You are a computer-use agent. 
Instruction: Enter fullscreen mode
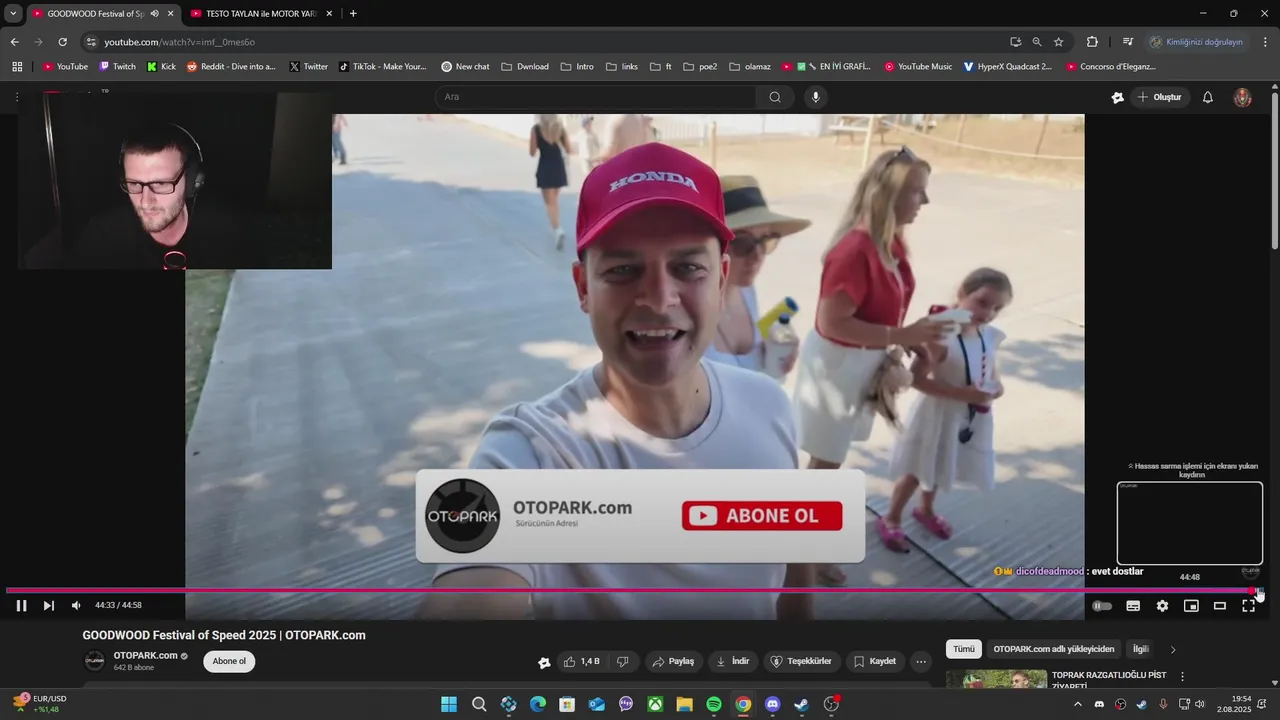1248,605
